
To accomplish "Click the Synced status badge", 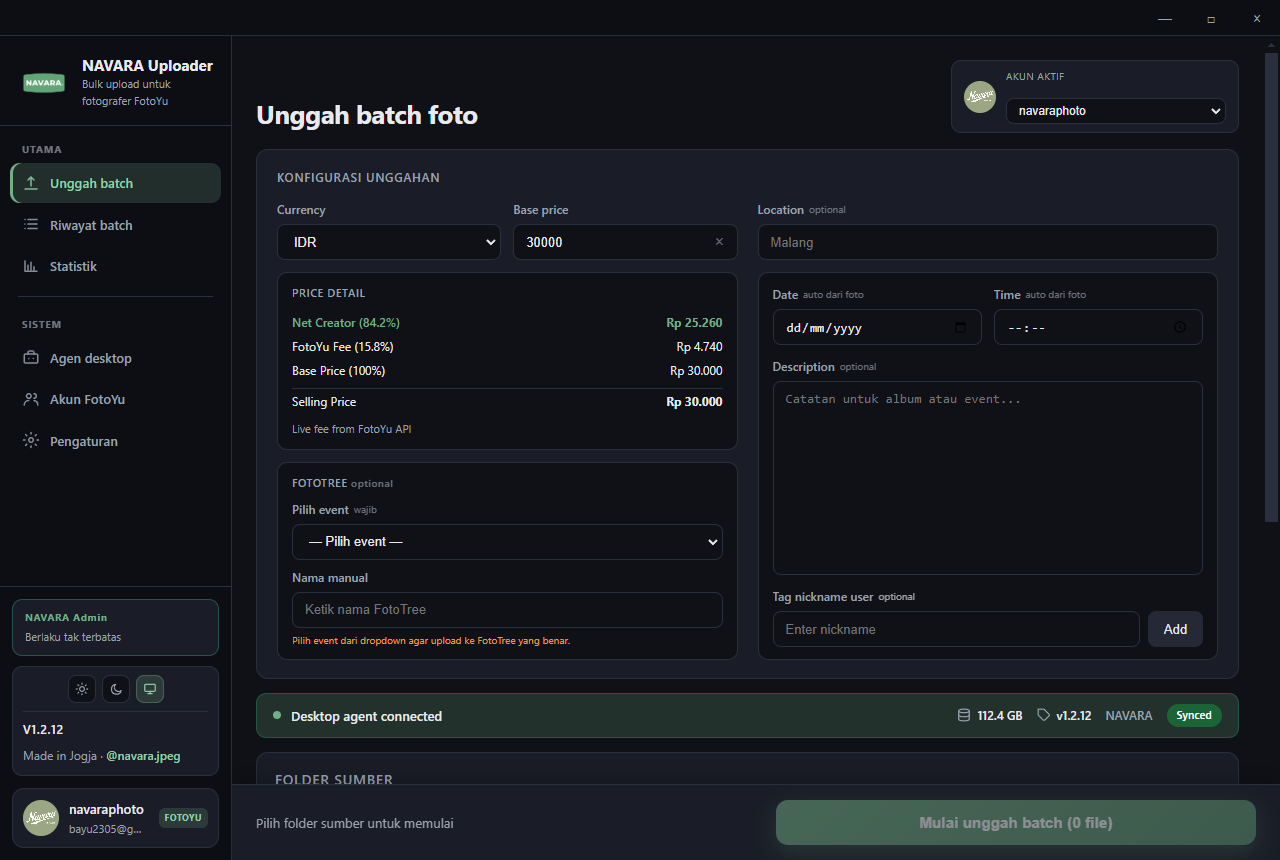I will click(1194, 715).
